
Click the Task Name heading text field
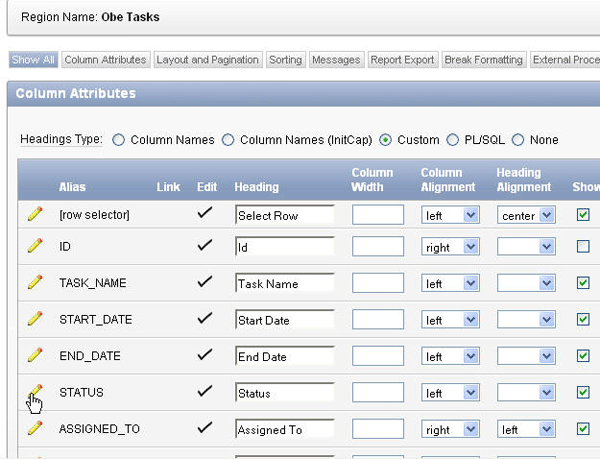coord(284,283)
